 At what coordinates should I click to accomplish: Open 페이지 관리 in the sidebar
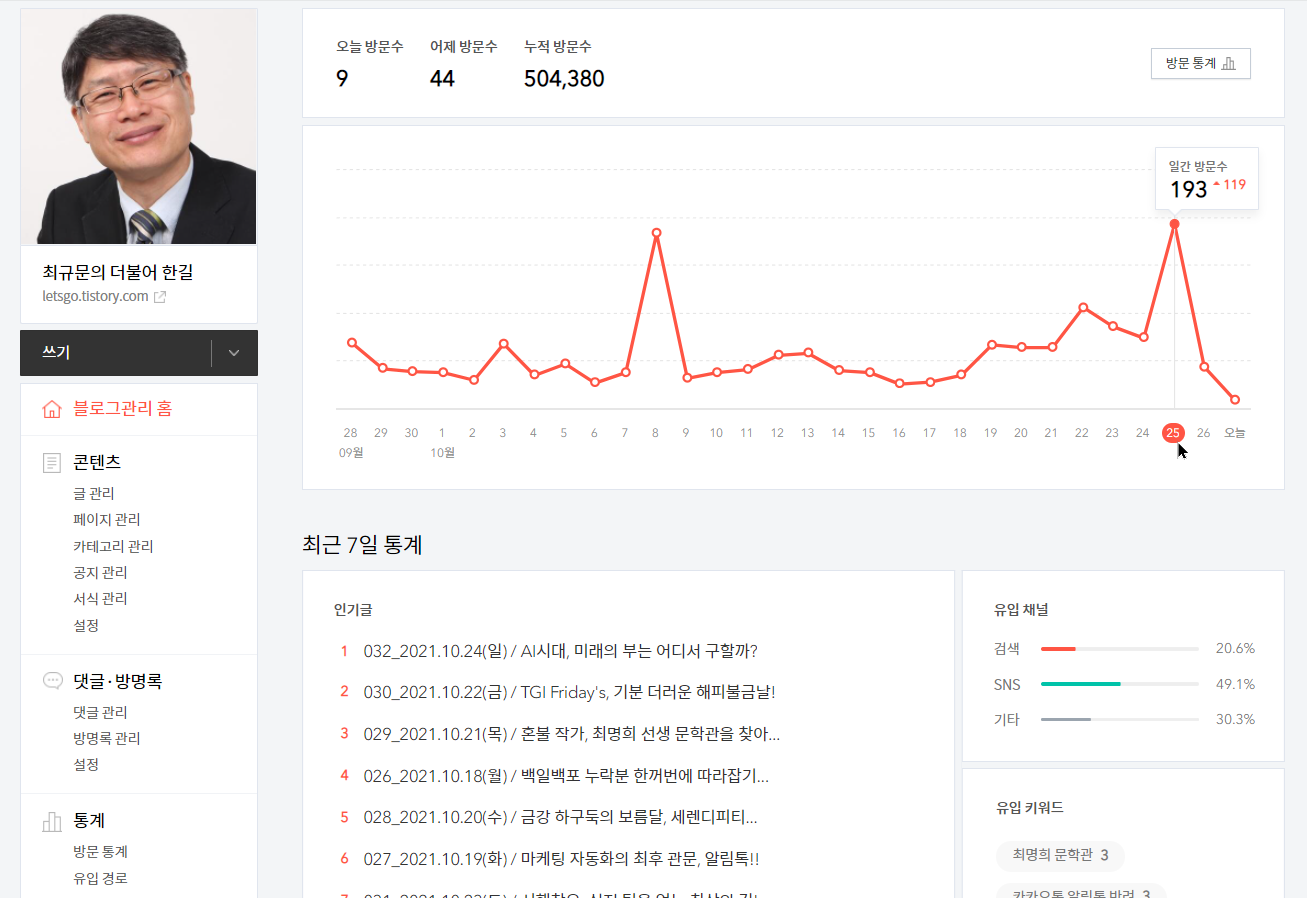107,520
